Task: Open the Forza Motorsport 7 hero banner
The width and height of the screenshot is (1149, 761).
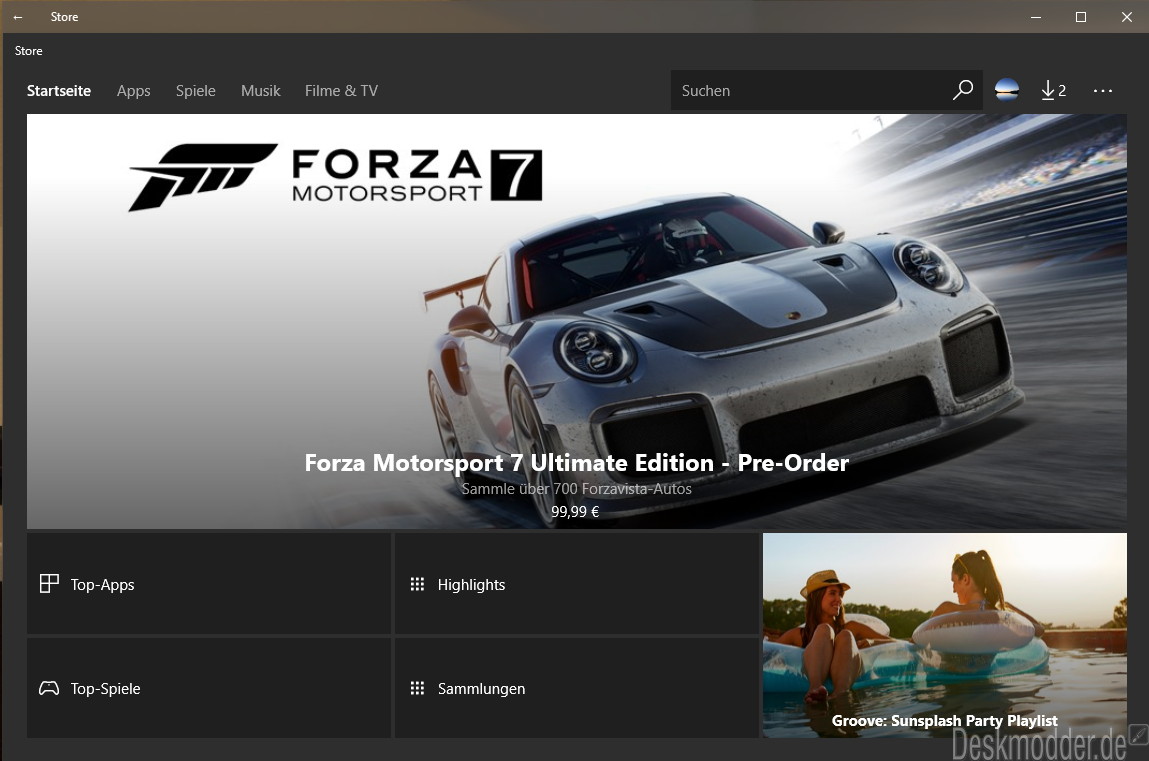Action: click(577, 321)
